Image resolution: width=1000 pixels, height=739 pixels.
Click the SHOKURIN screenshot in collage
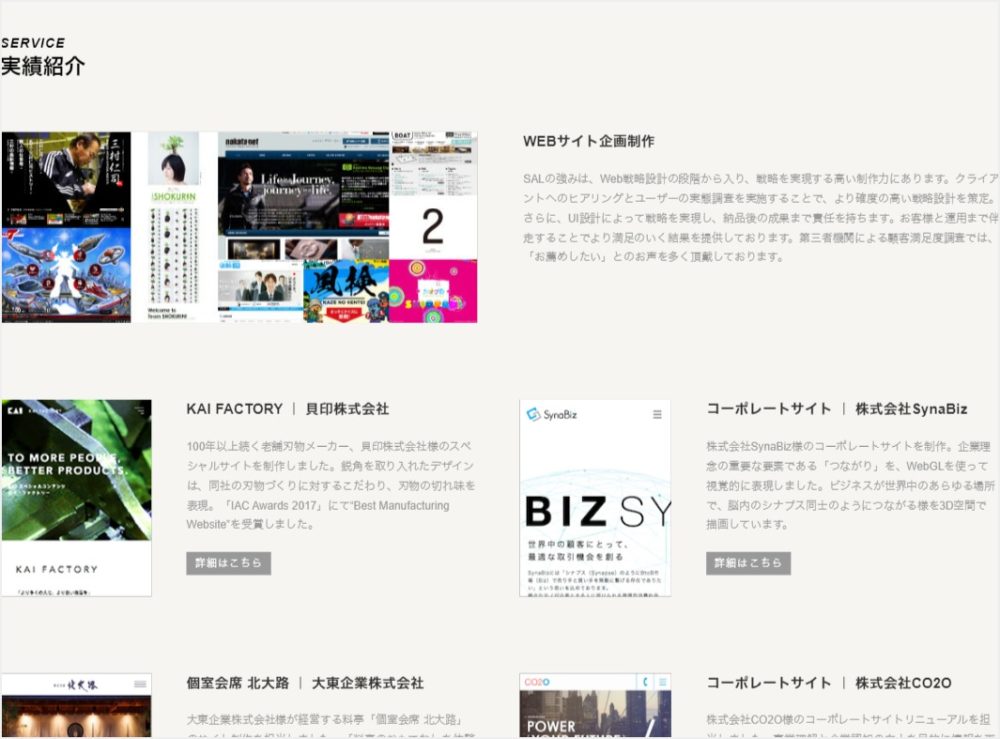pyautogui.click(x=174, y=227)
